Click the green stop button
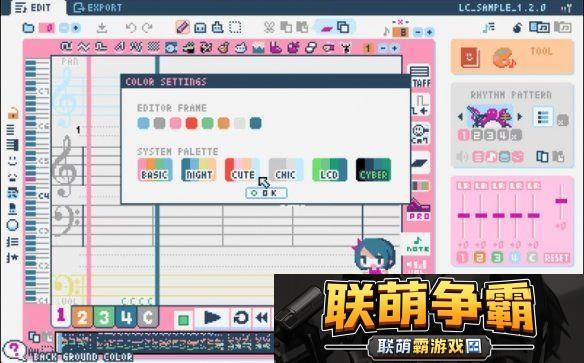Image resolution: width=584 pixels, height=363 pixels. coord(183,320)
